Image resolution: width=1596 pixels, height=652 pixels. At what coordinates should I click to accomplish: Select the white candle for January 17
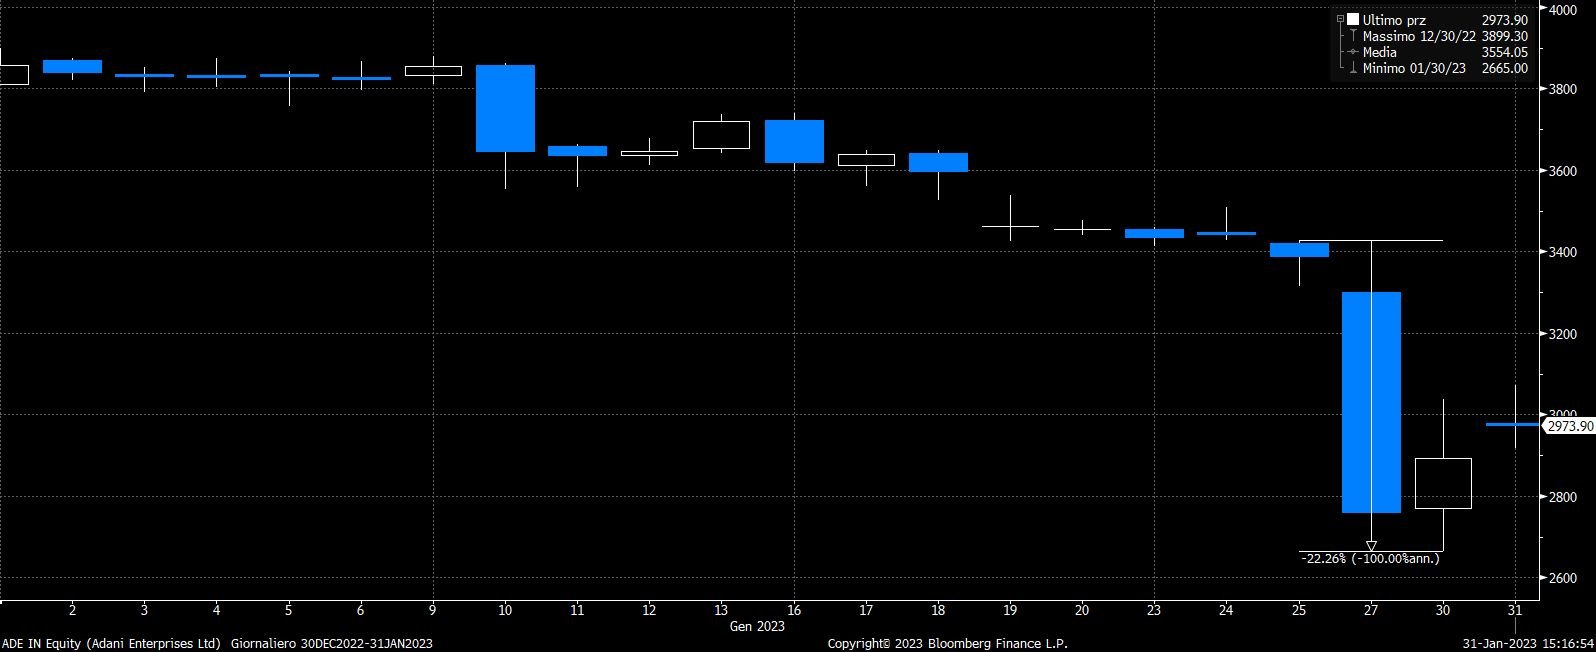tap(866, 160)
